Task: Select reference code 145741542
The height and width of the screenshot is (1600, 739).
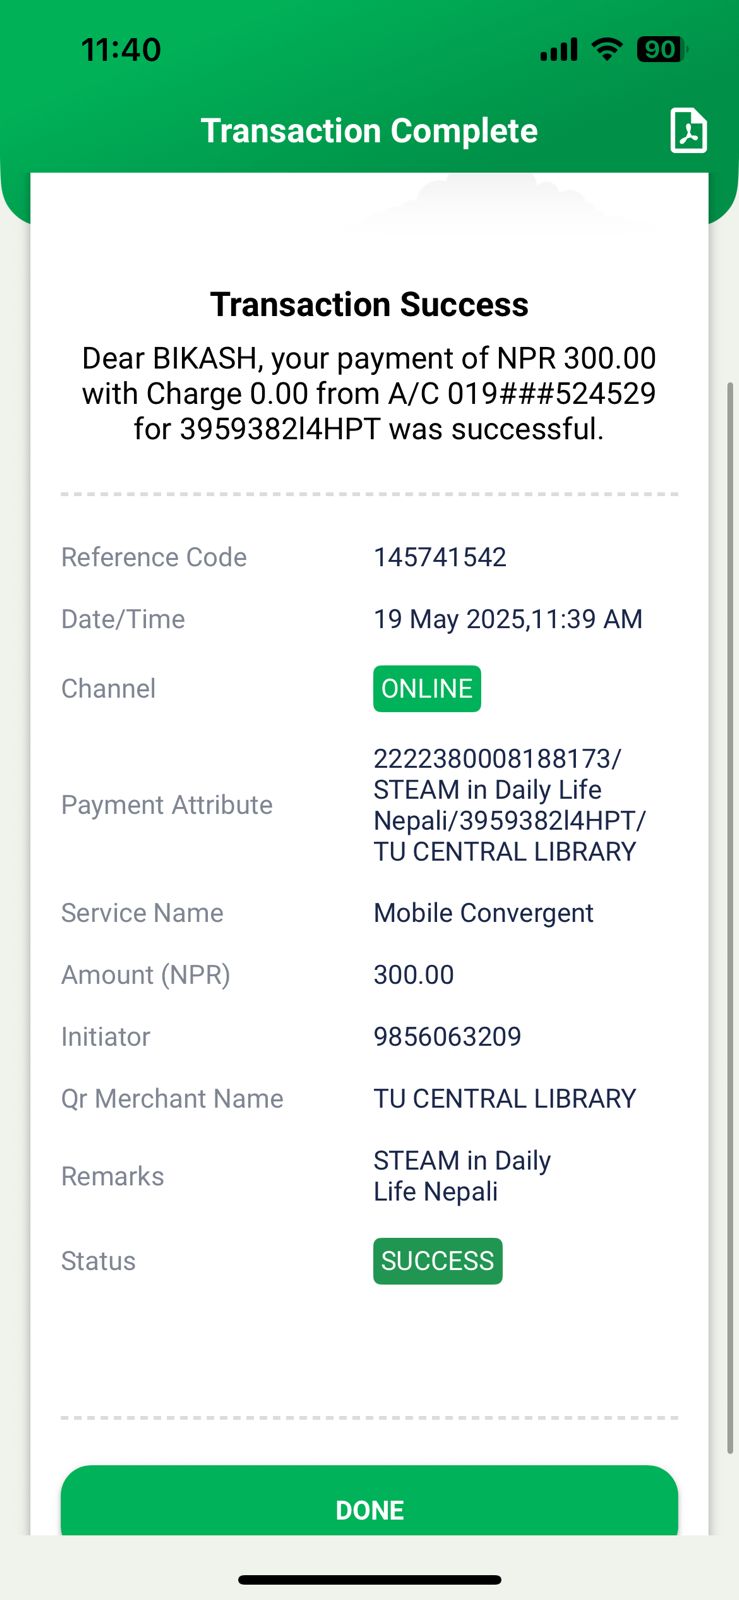Action: pos(440,557)
